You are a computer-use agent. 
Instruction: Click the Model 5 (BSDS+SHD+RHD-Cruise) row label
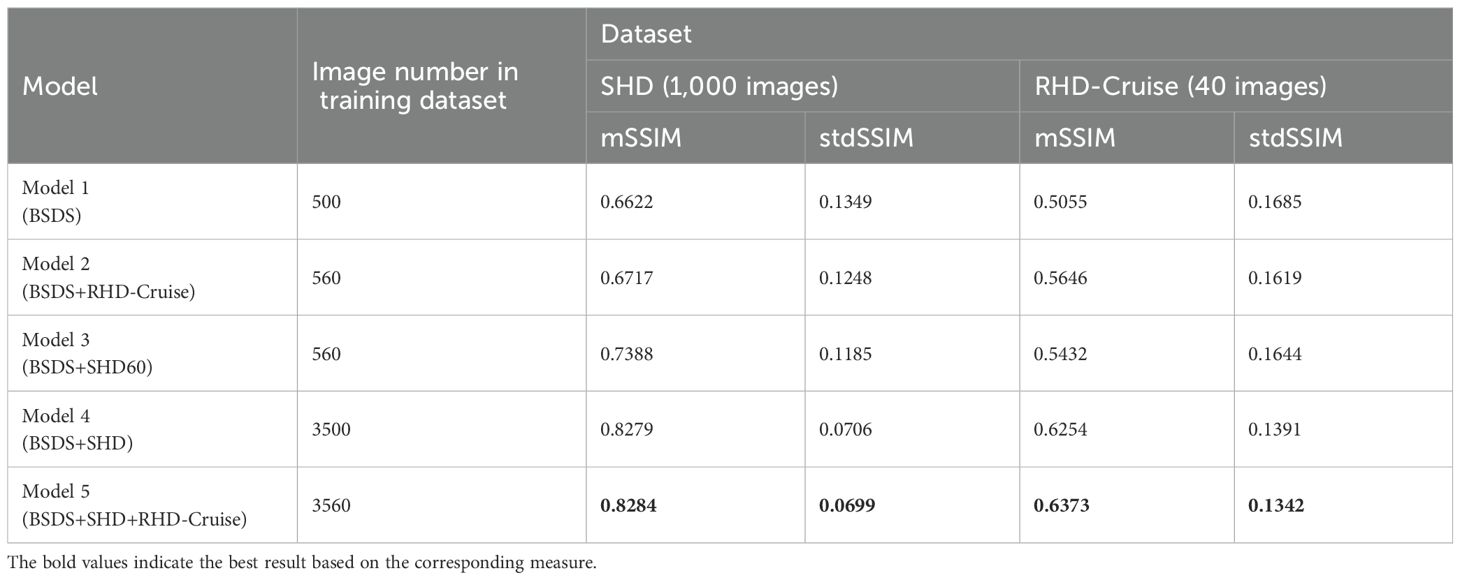[x=125, y=506]
